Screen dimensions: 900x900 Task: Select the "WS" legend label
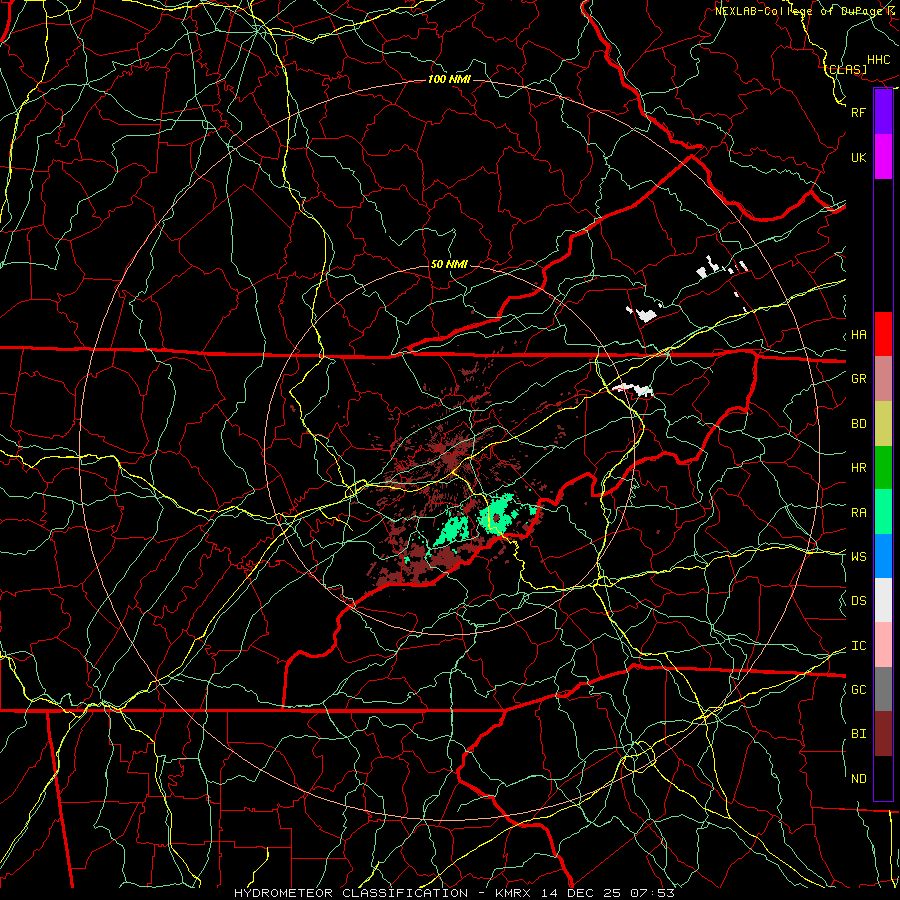858,557
